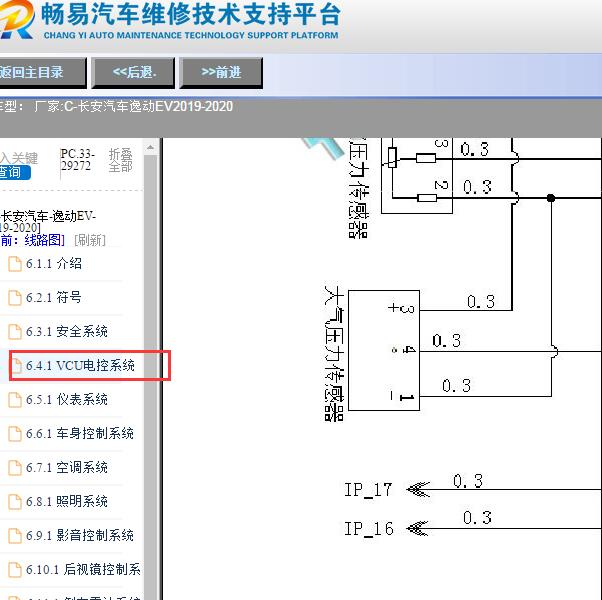Screen dimensions: 602x600
Task: Click the document icon beside 6.6.1 车身控制系统
Action: [15, 434]
